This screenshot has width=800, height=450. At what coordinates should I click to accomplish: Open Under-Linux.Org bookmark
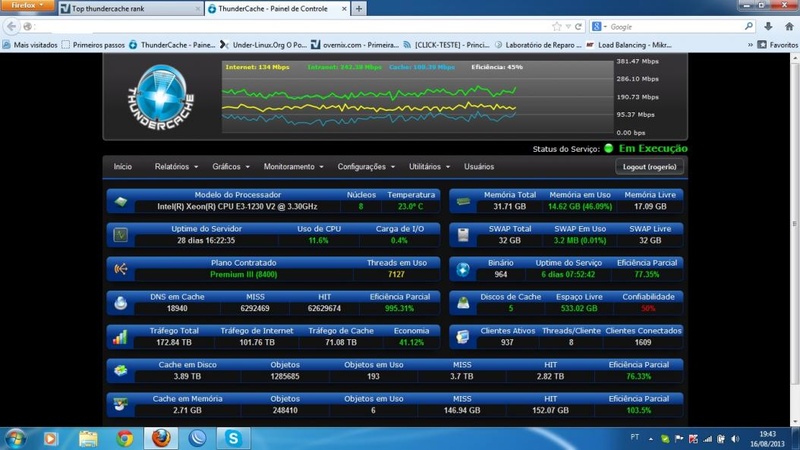click(x=263, y=45)
